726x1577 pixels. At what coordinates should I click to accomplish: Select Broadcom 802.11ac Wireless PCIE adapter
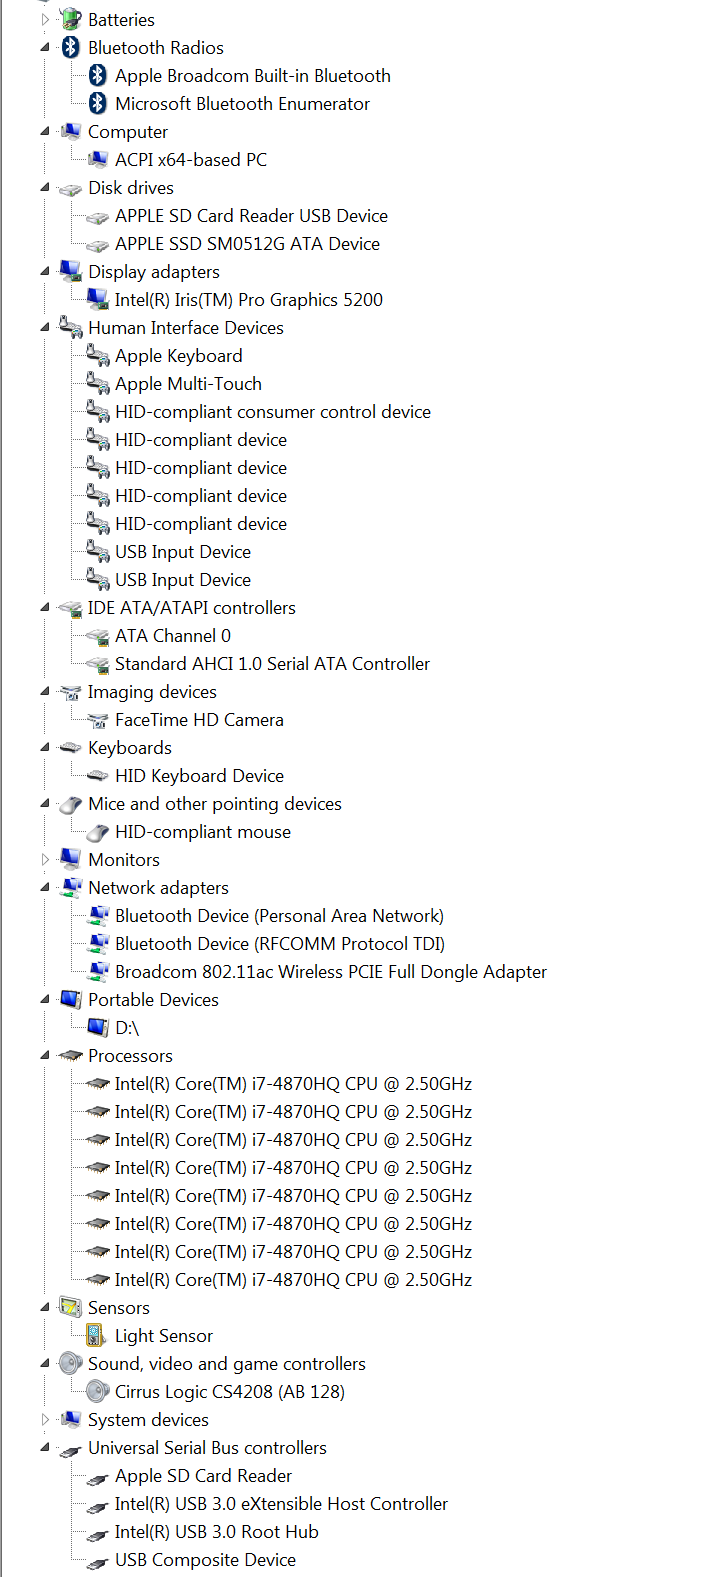pyautogui.click(x=330, y=972)
